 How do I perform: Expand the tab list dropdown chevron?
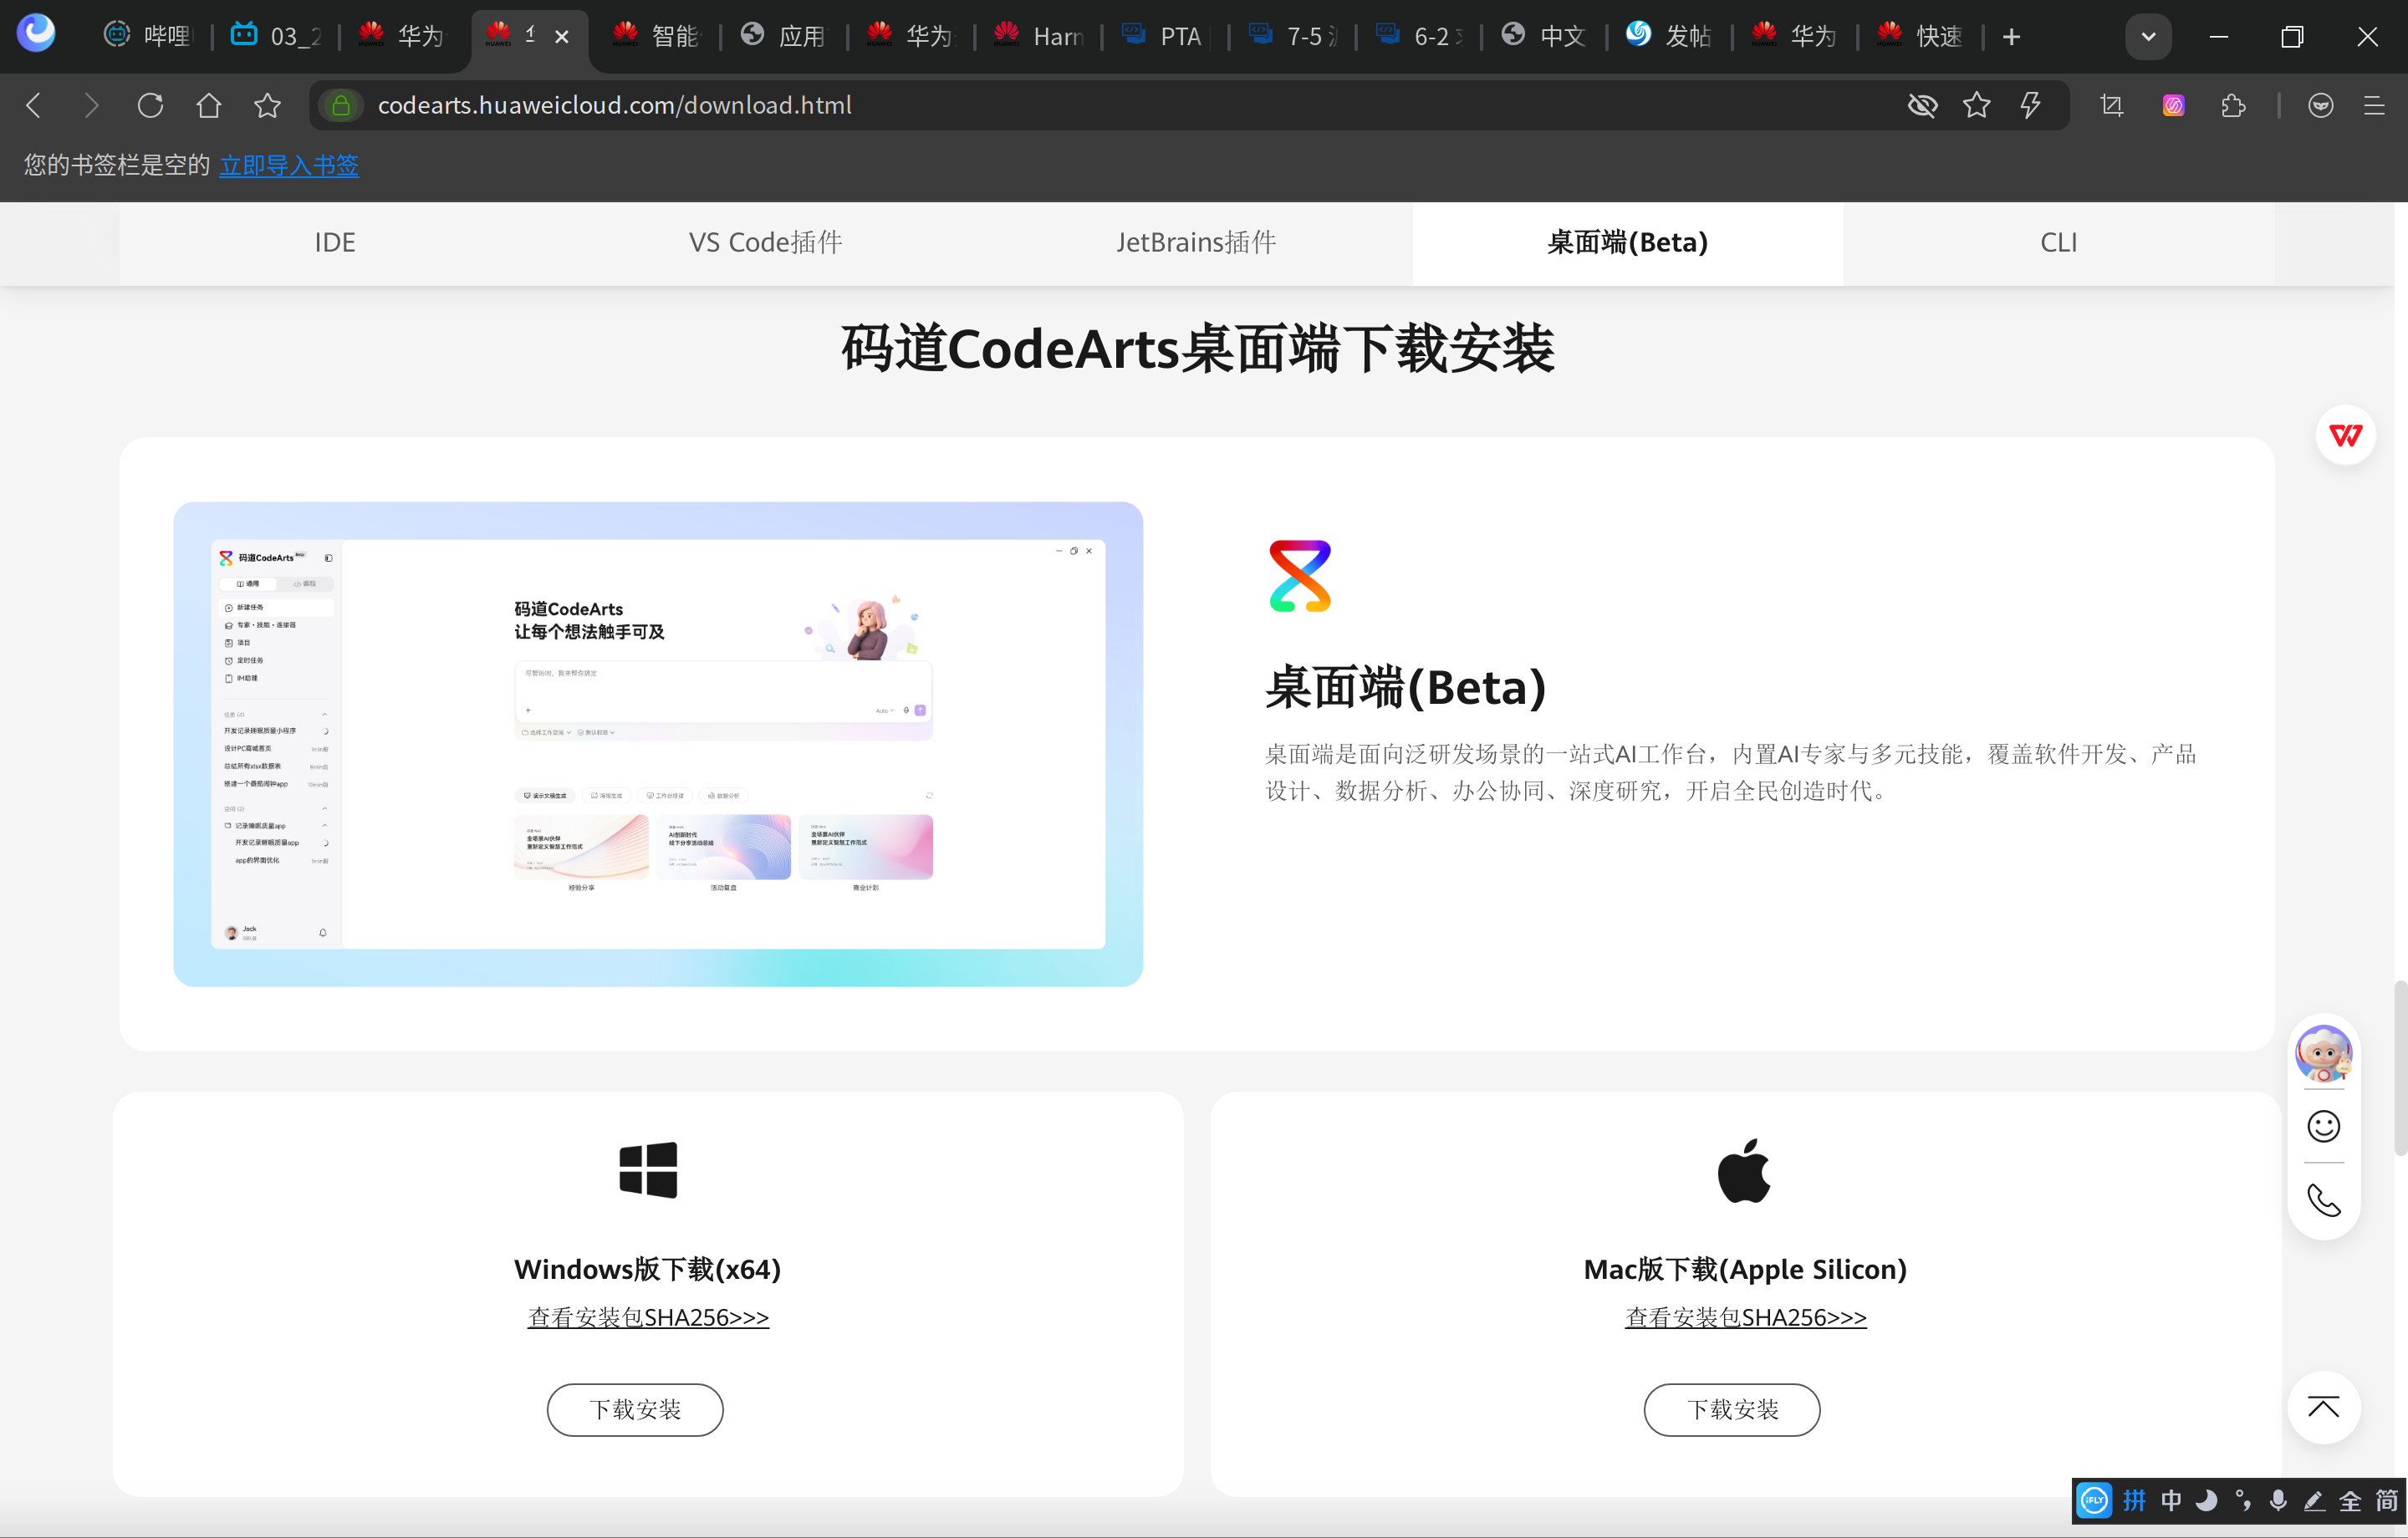point(2148,37)
